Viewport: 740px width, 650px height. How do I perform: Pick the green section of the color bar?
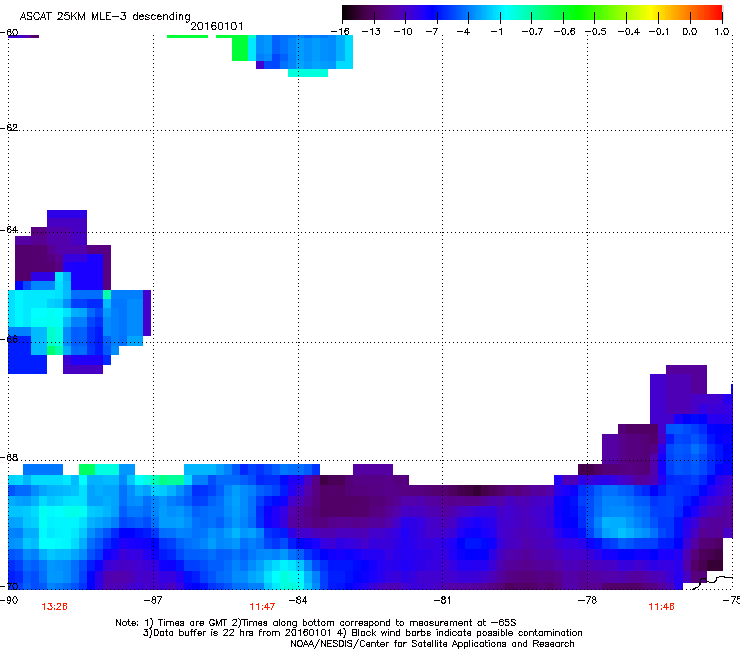click(x=578, y=12)
